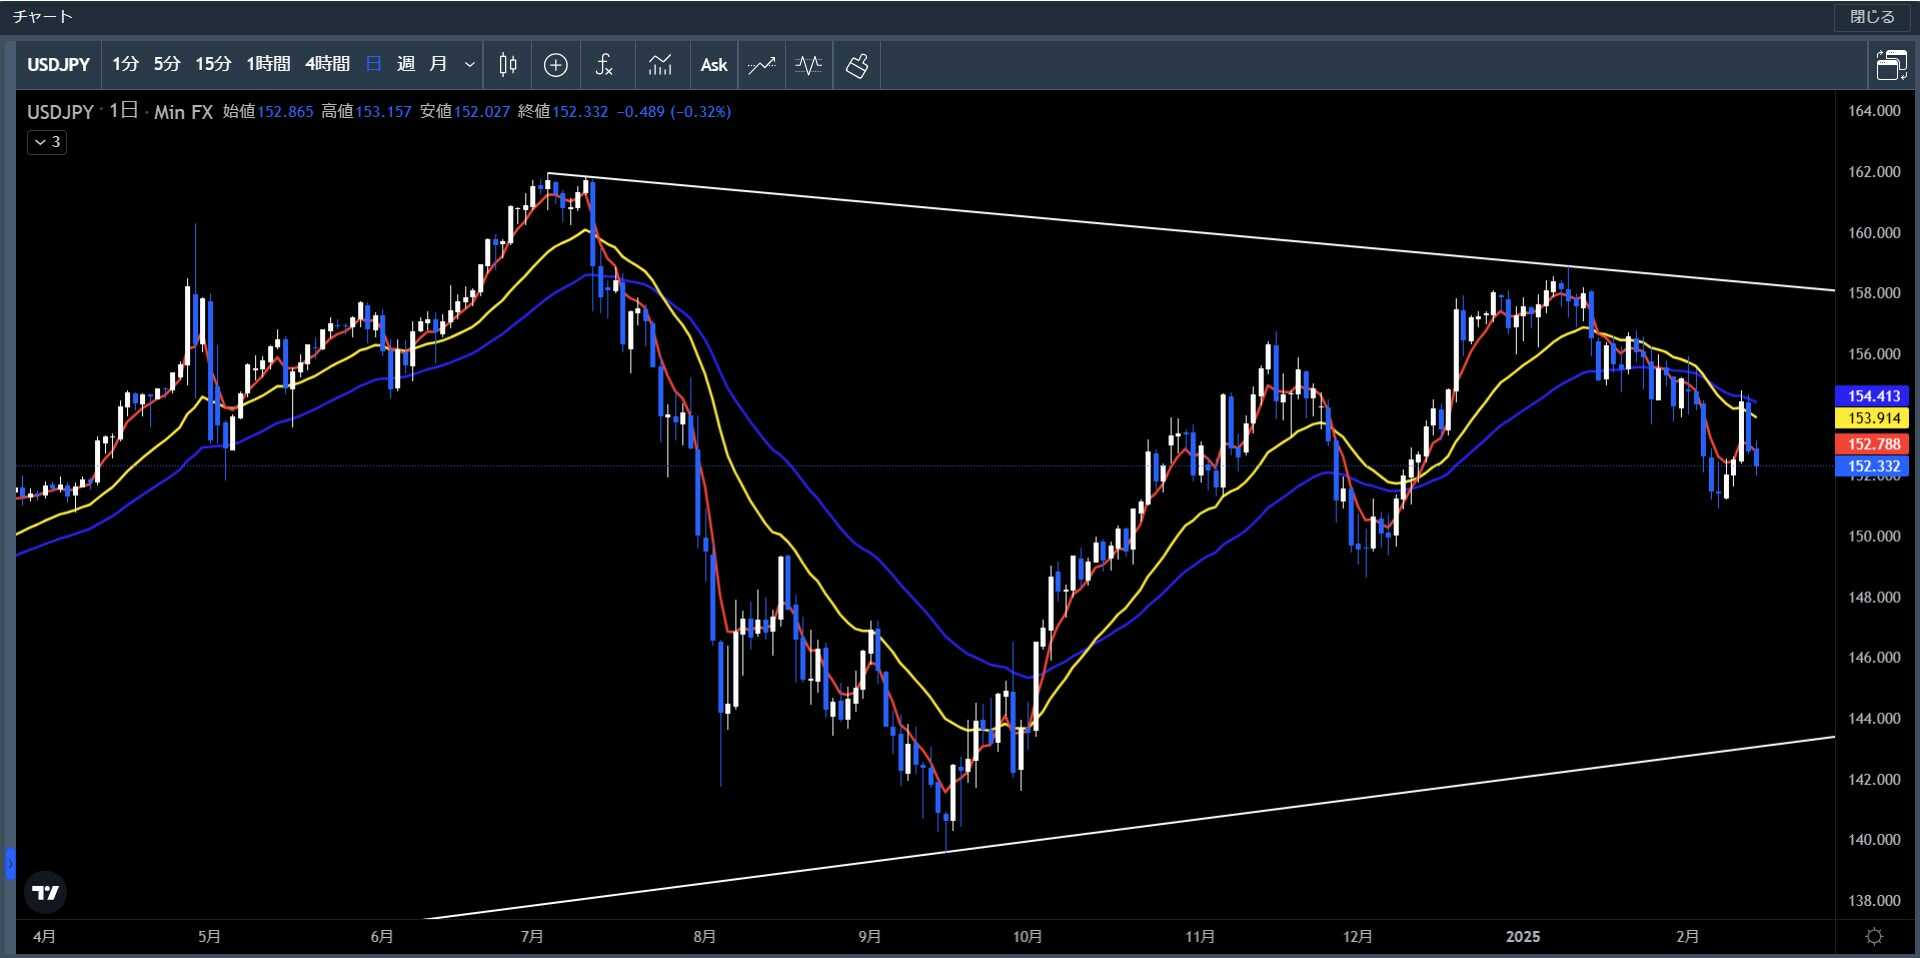
Task: Click the waveform pulse icon in toolbar
Action: coord(809,65)
